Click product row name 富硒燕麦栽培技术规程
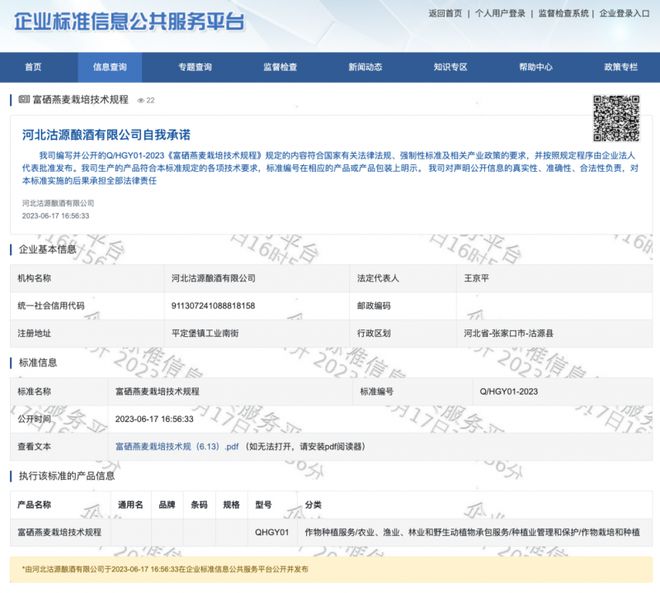The width and height of the screenshot is (660, 593). [59, 532]
